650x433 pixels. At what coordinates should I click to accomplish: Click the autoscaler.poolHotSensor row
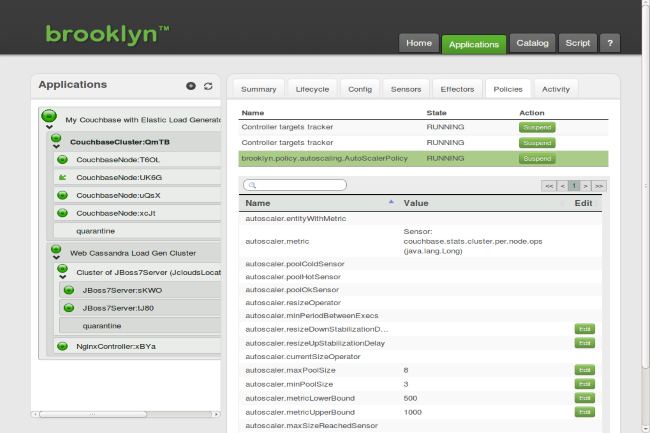[420, 277]
